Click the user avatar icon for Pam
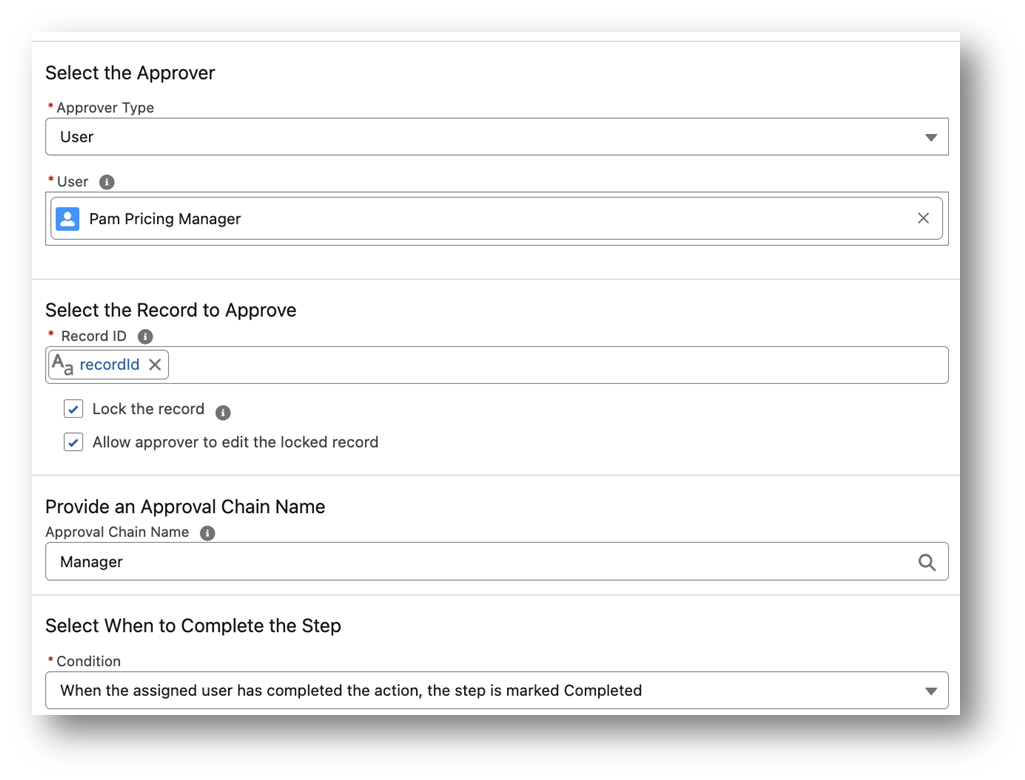Screen dimensions: 1025x780 67,219
